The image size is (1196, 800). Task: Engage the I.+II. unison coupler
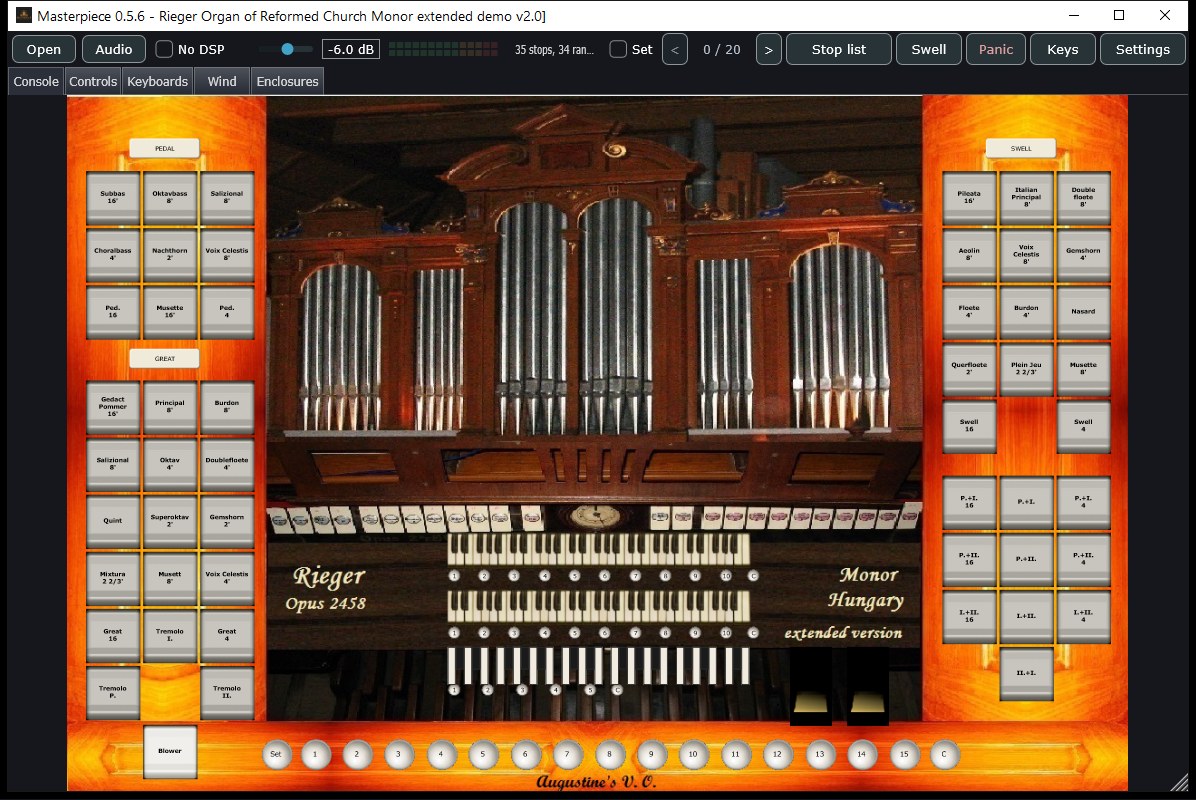[1027, 617]
